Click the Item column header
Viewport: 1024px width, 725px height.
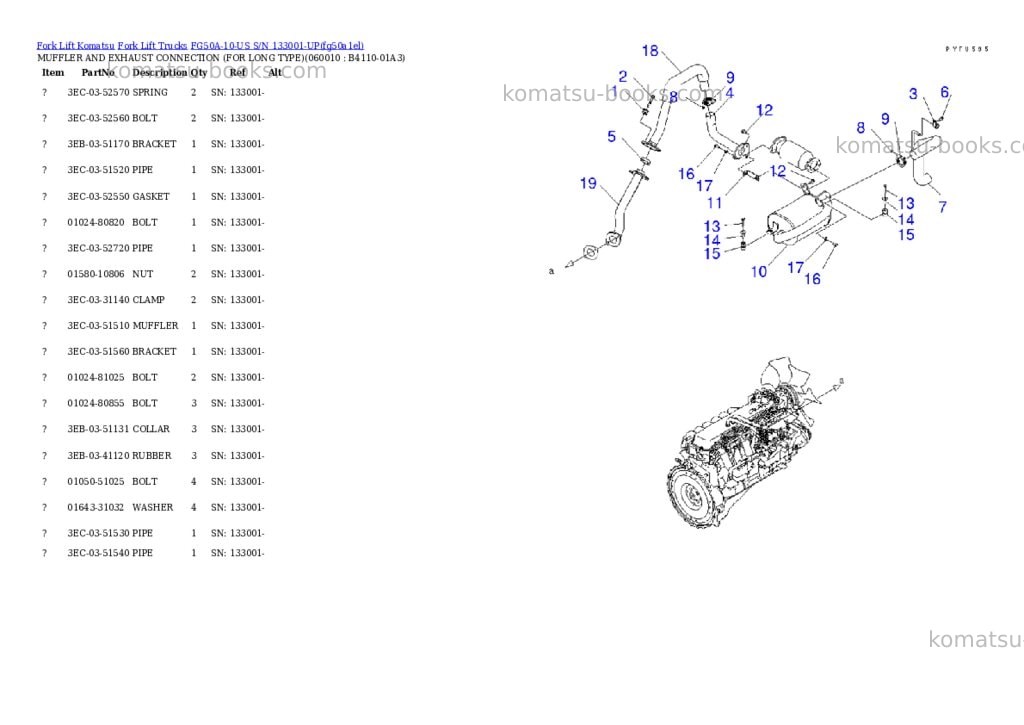tap(53, 72)
